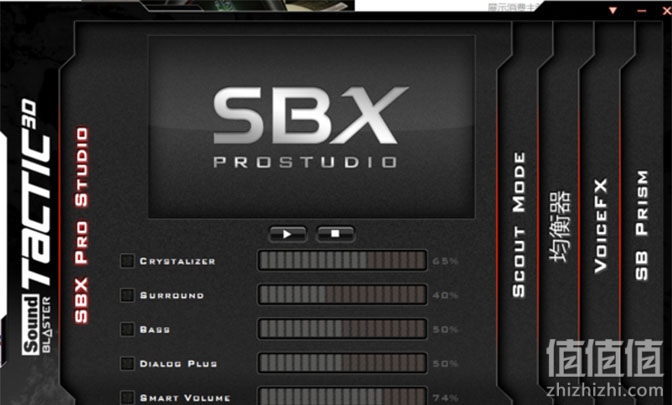672x405 pixels.
Task: Open the 均衡器 equalizer tab
Action: tap(560, 226)
